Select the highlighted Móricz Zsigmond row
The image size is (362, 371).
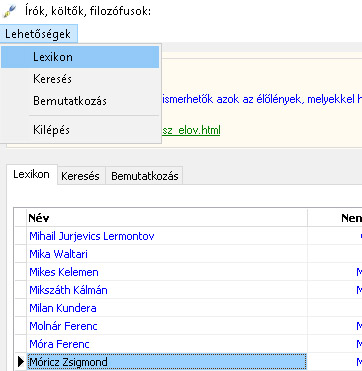click(167, 362)
